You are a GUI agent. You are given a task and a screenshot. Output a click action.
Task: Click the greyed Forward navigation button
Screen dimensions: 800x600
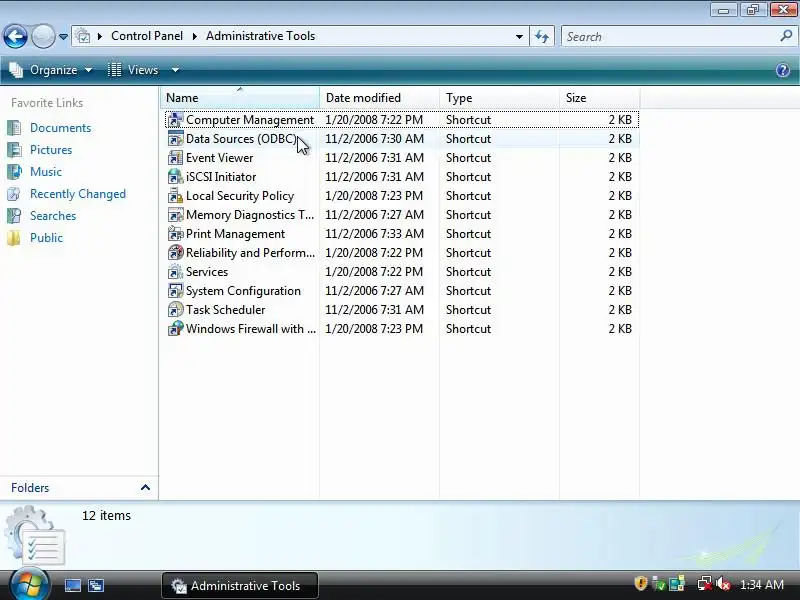(43, 36)
